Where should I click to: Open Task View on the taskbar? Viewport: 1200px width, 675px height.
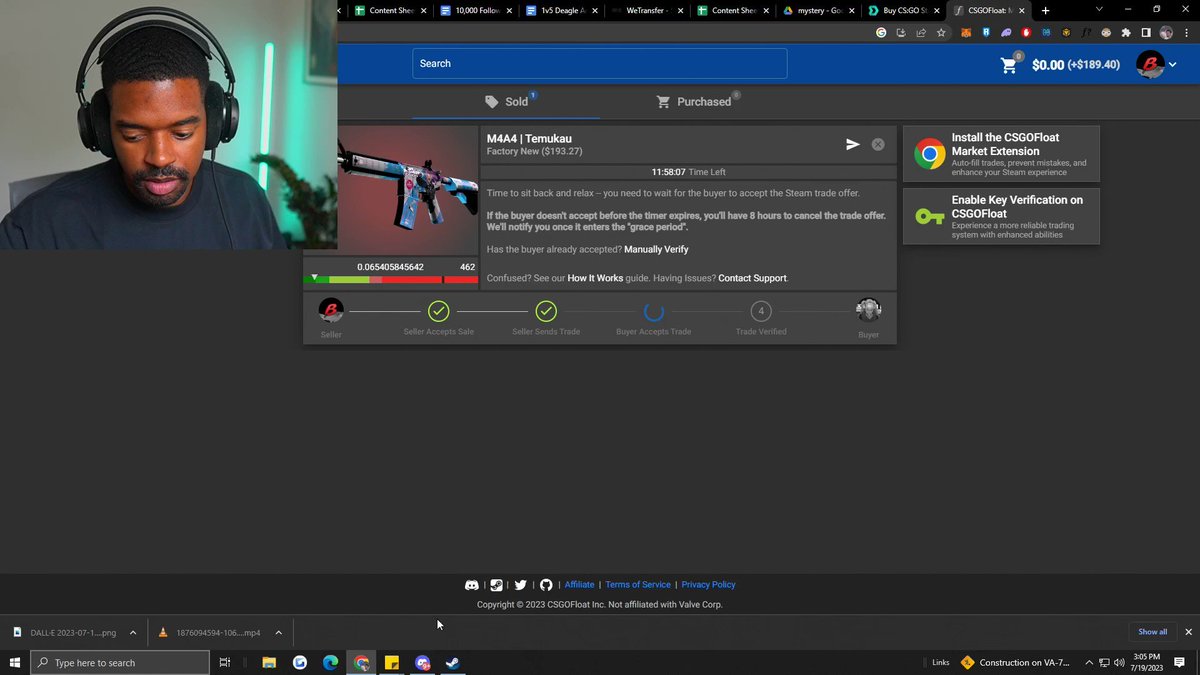[225, 662]
